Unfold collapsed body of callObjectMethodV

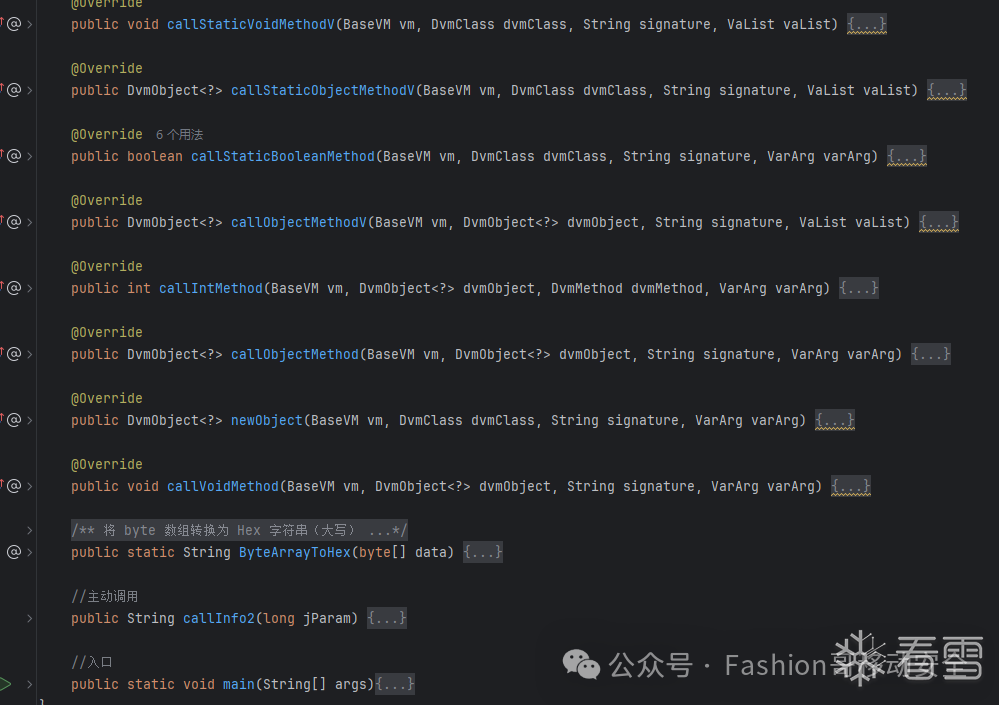click(938, 222)
